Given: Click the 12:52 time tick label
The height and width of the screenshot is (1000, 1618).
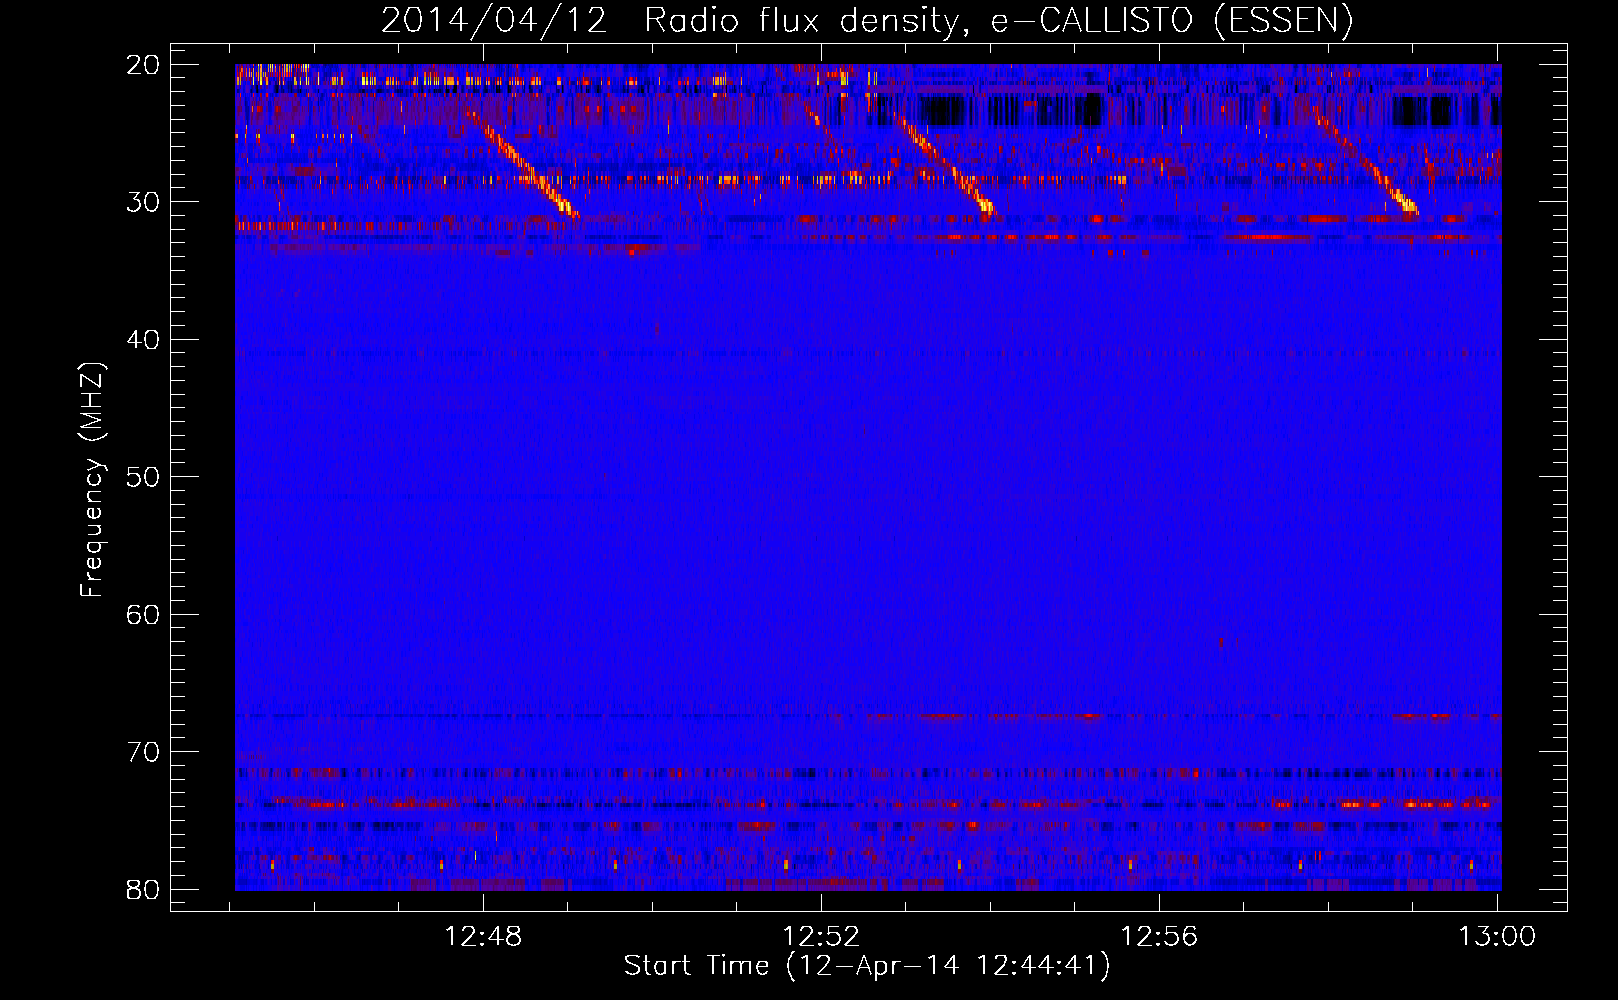Looking at the screenshot, I should tap(821, 936).
